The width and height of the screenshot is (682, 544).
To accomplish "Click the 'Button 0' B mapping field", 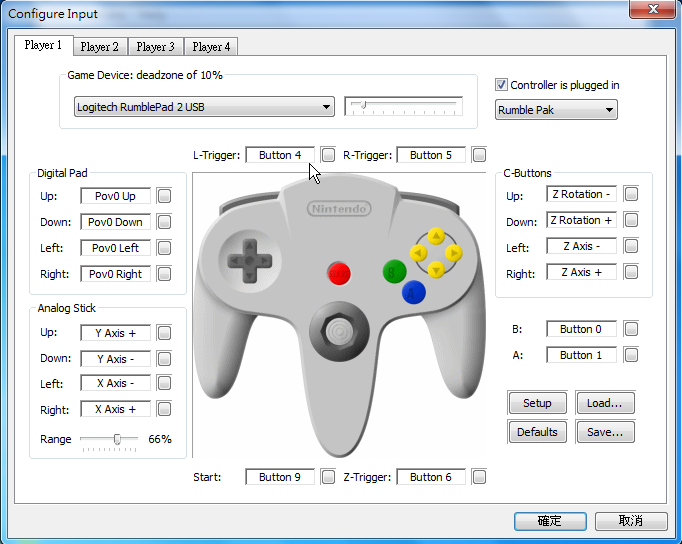I will point(581,329).
